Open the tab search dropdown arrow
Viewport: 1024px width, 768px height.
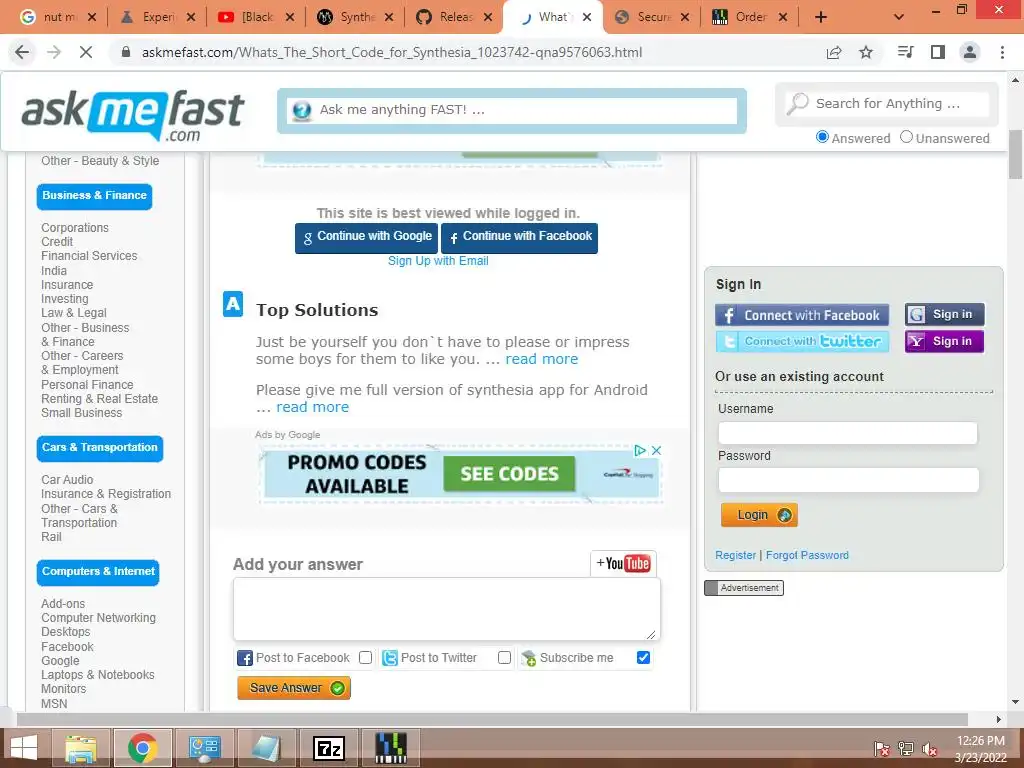[x=899, y=17]
